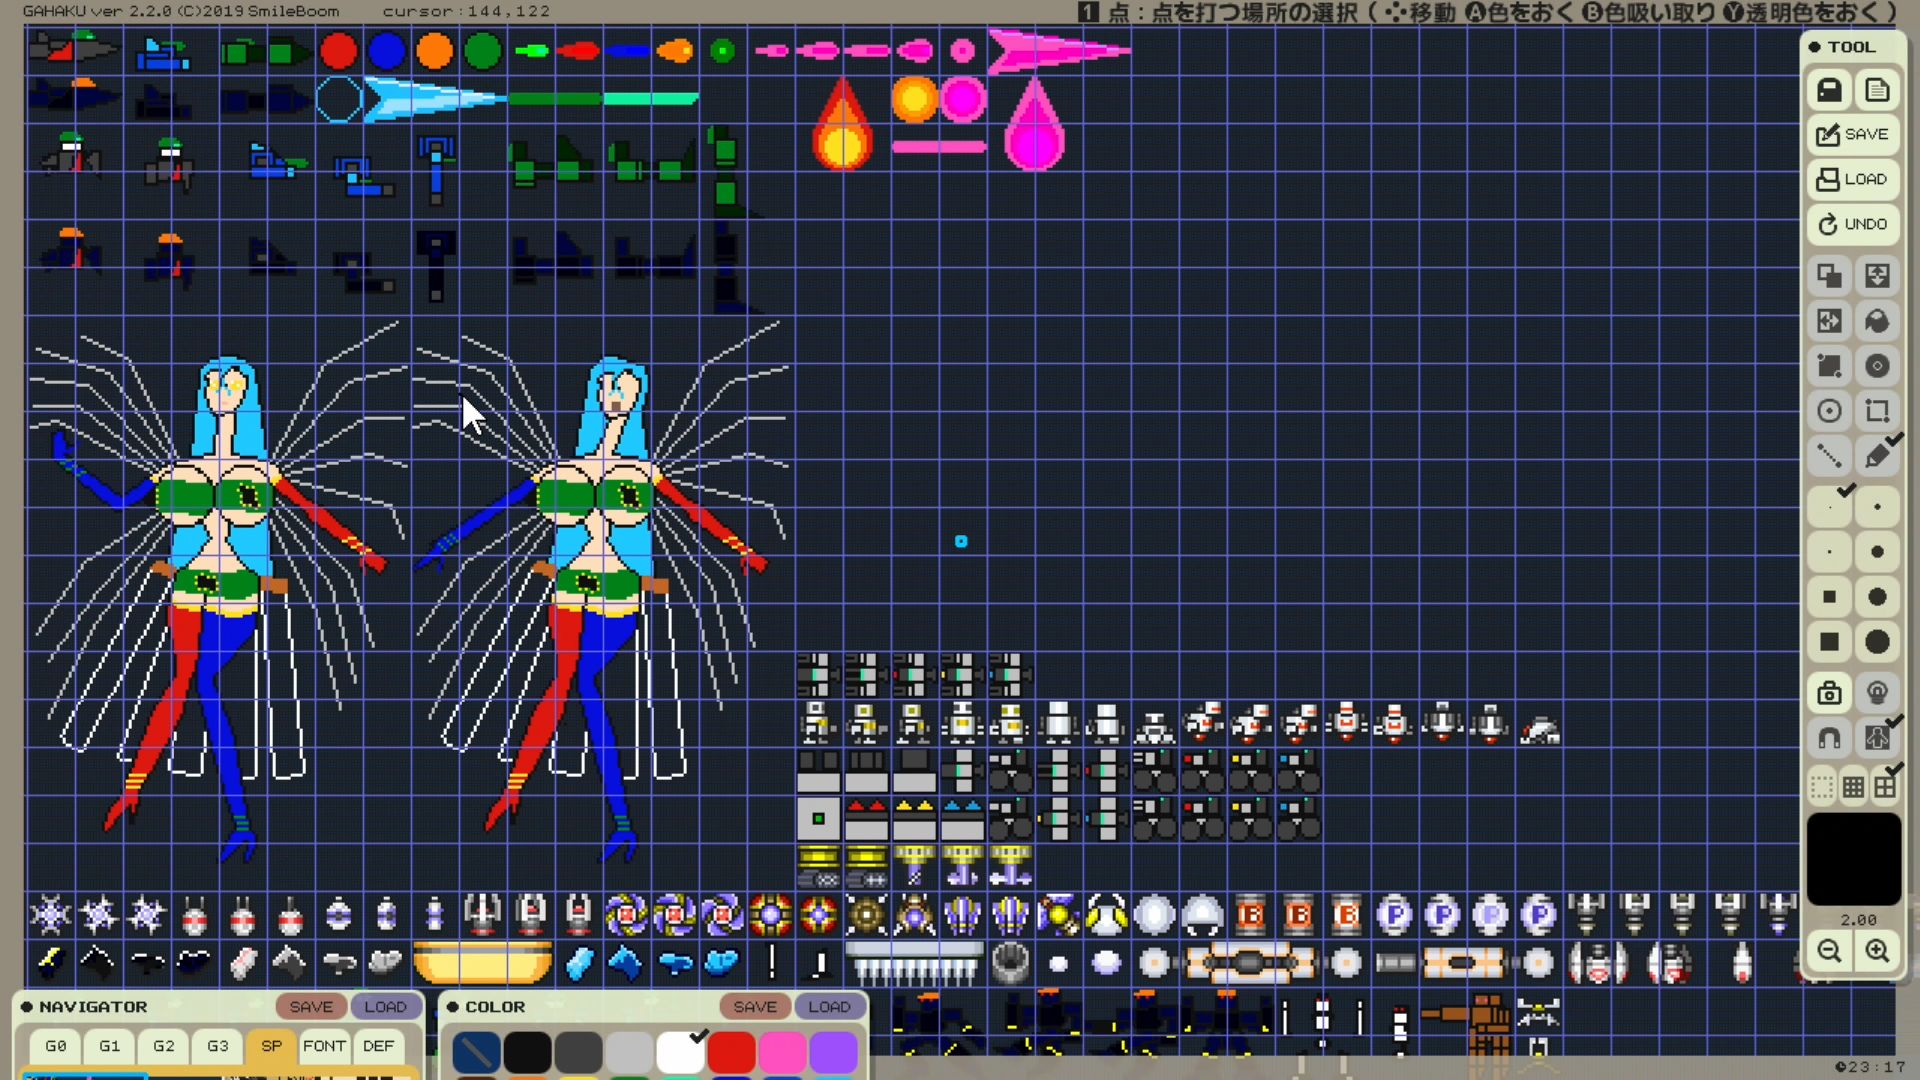Switch to the G1 tab
Screen dimensions: 1920x1080
[x=110, y=1046]
